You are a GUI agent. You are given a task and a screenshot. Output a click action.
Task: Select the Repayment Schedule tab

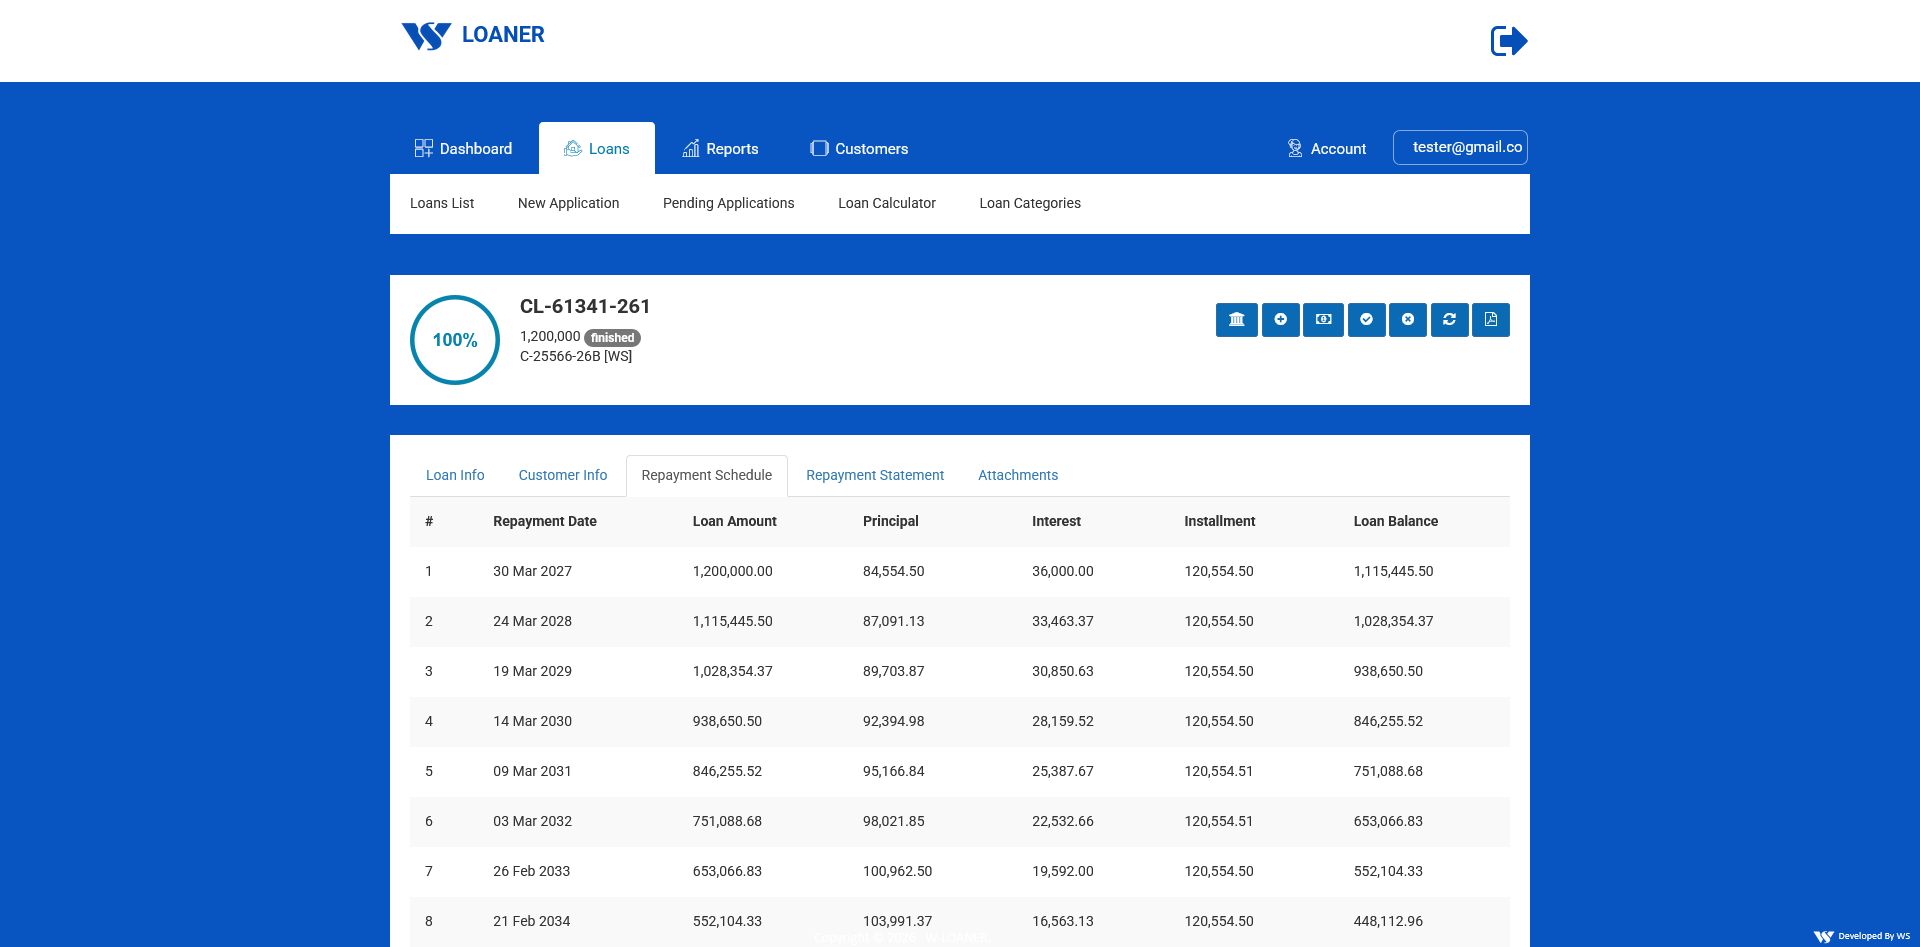click(707, 475)
